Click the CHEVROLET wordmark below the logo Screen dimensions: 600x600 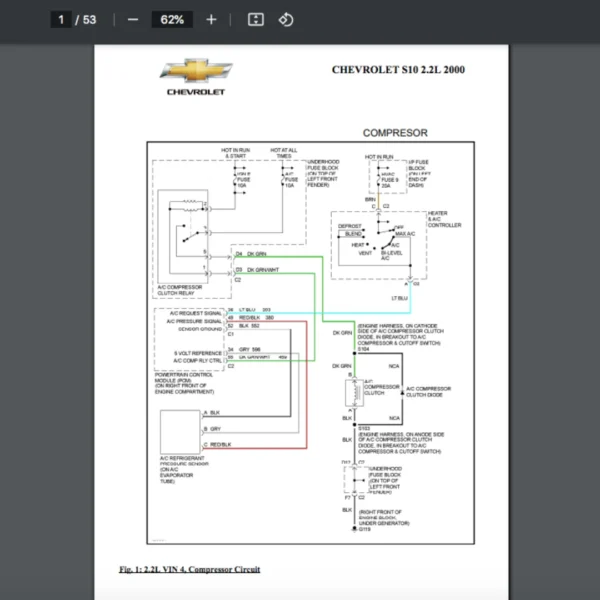point(196,91)
